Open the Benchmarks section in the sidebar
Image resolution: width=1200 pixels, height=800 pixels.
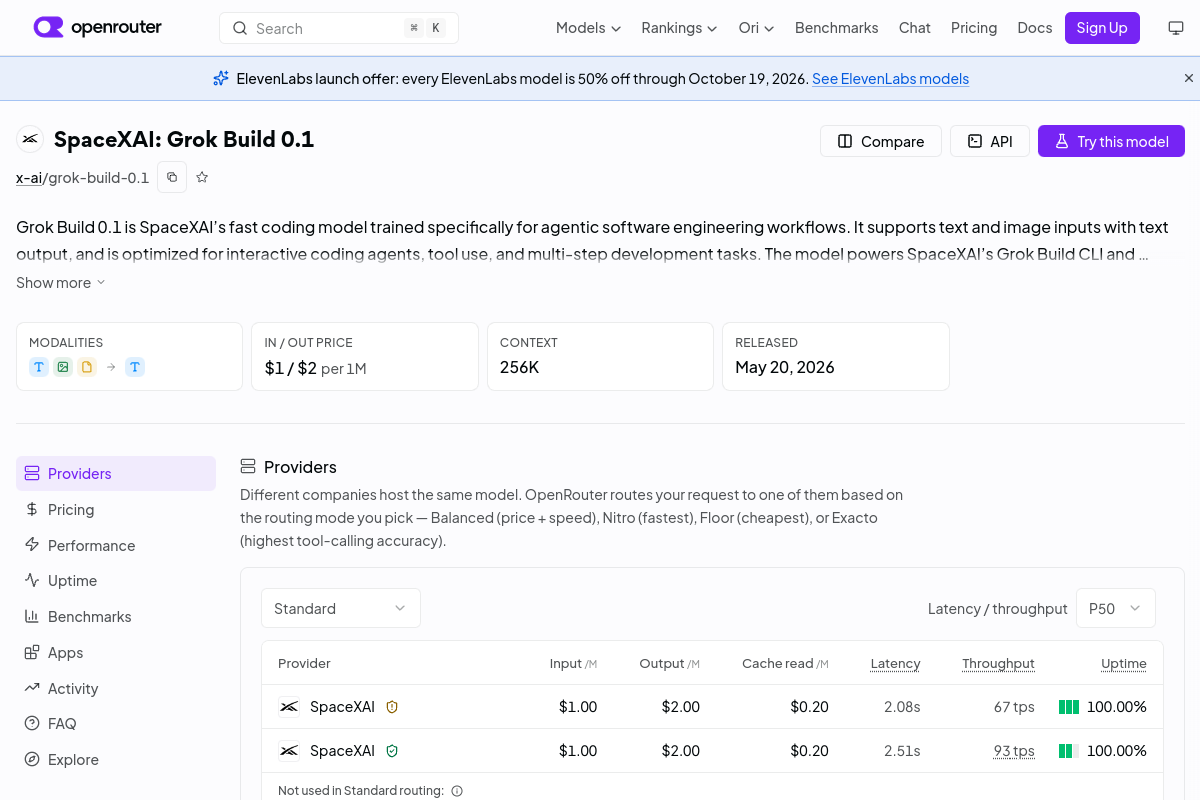pyautogui.click(x=116, y=617)
